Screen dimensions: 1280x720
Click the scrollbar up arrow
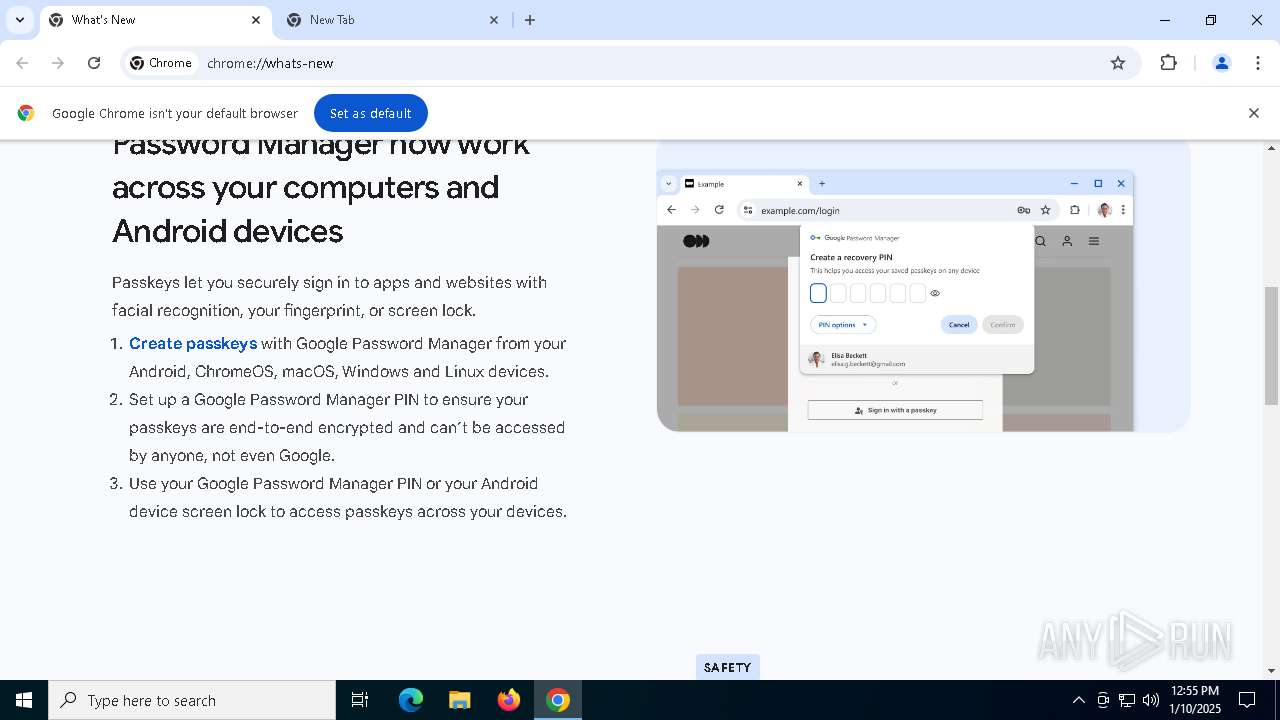point(1272,148)
